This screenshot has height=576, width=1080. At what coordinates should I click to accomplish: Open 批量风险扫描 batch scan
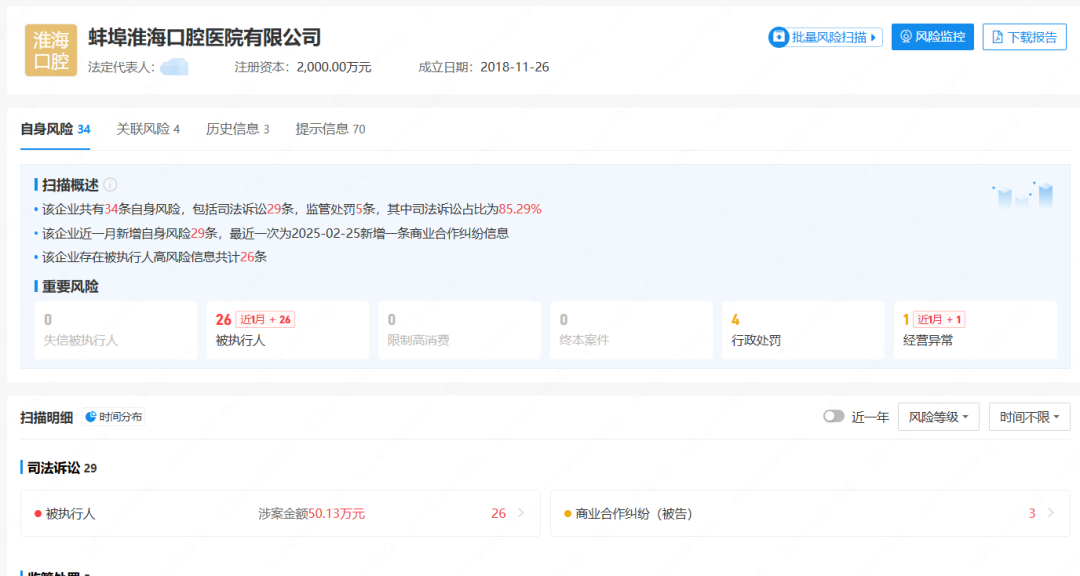825,37
